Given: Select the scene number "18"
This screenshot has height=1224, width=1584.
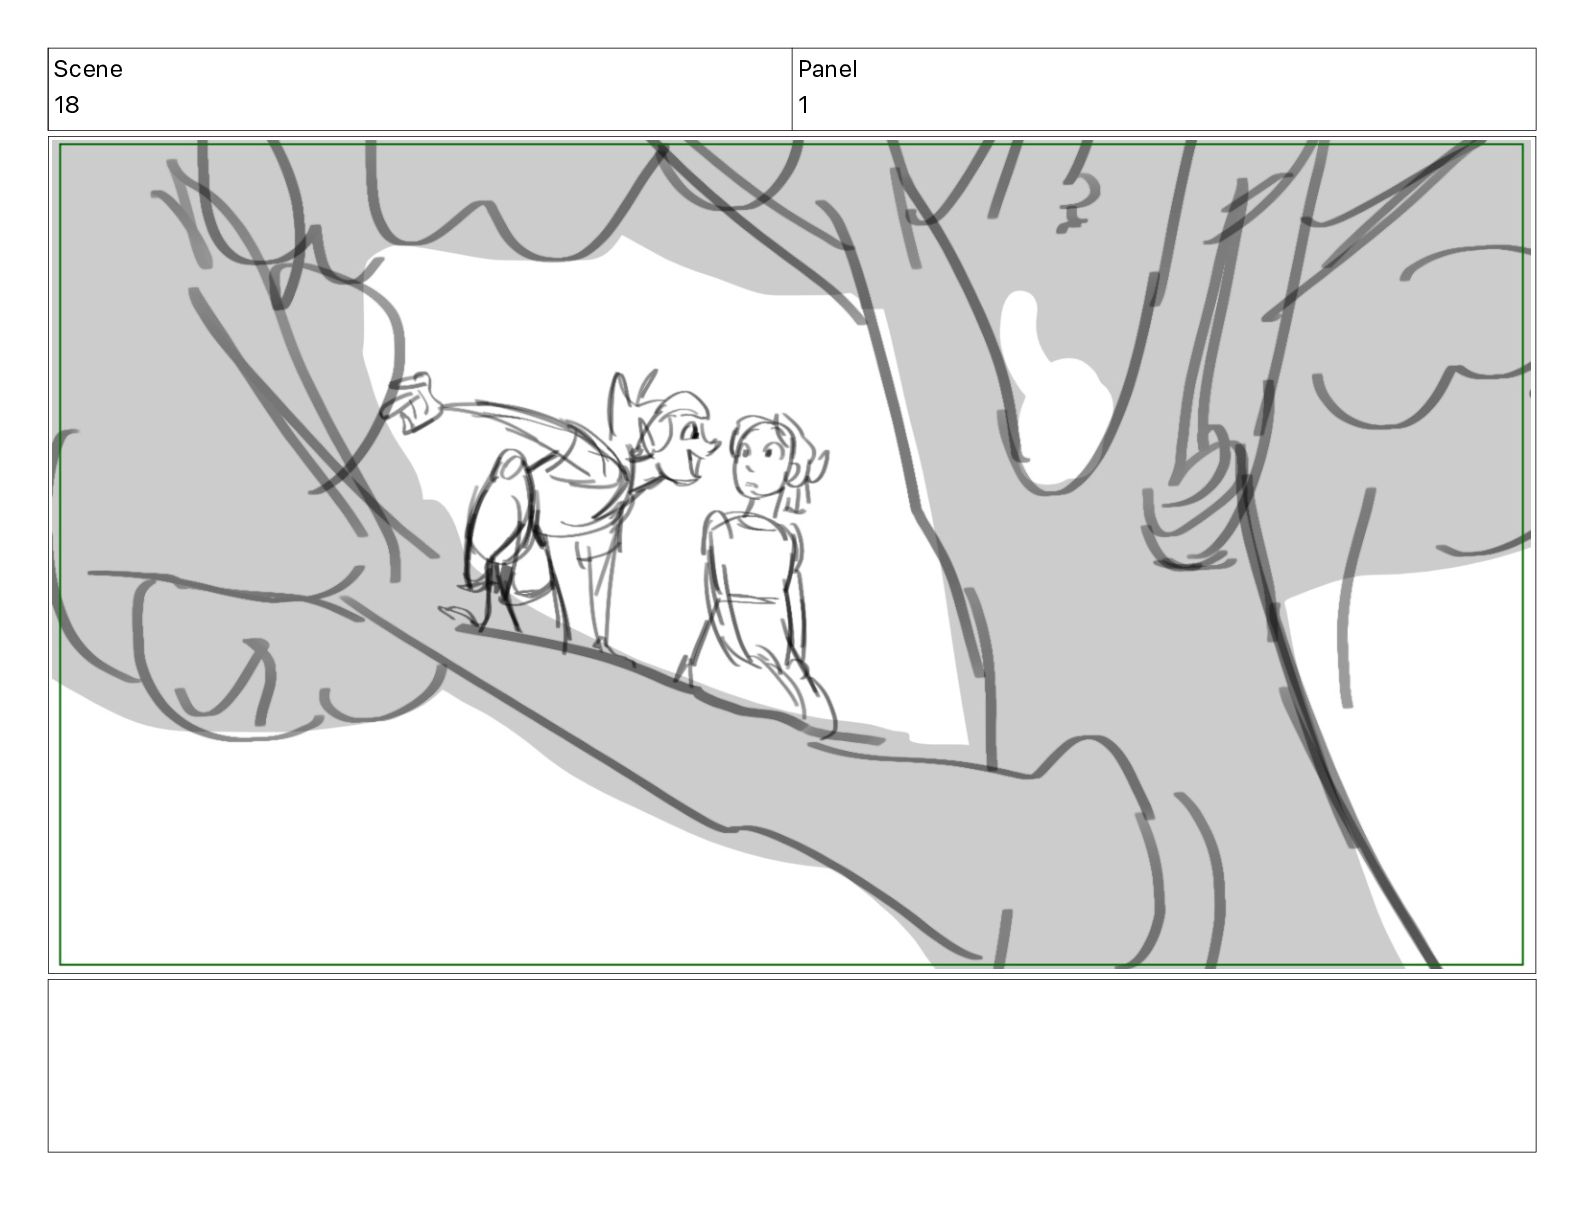Looking at the screenshot, I should (67, 105).
